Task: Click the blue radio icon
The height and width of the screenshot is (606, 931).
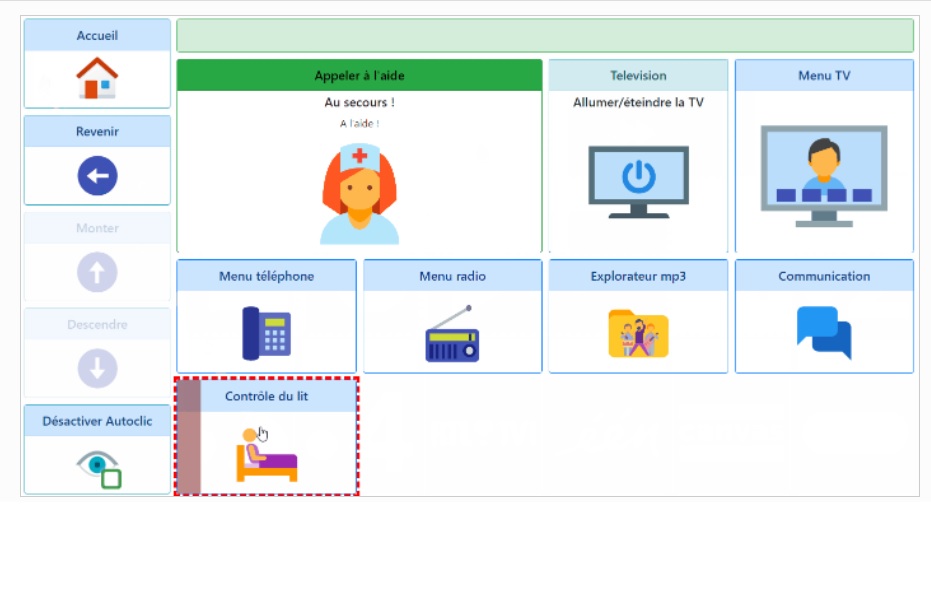Action: 452,334
